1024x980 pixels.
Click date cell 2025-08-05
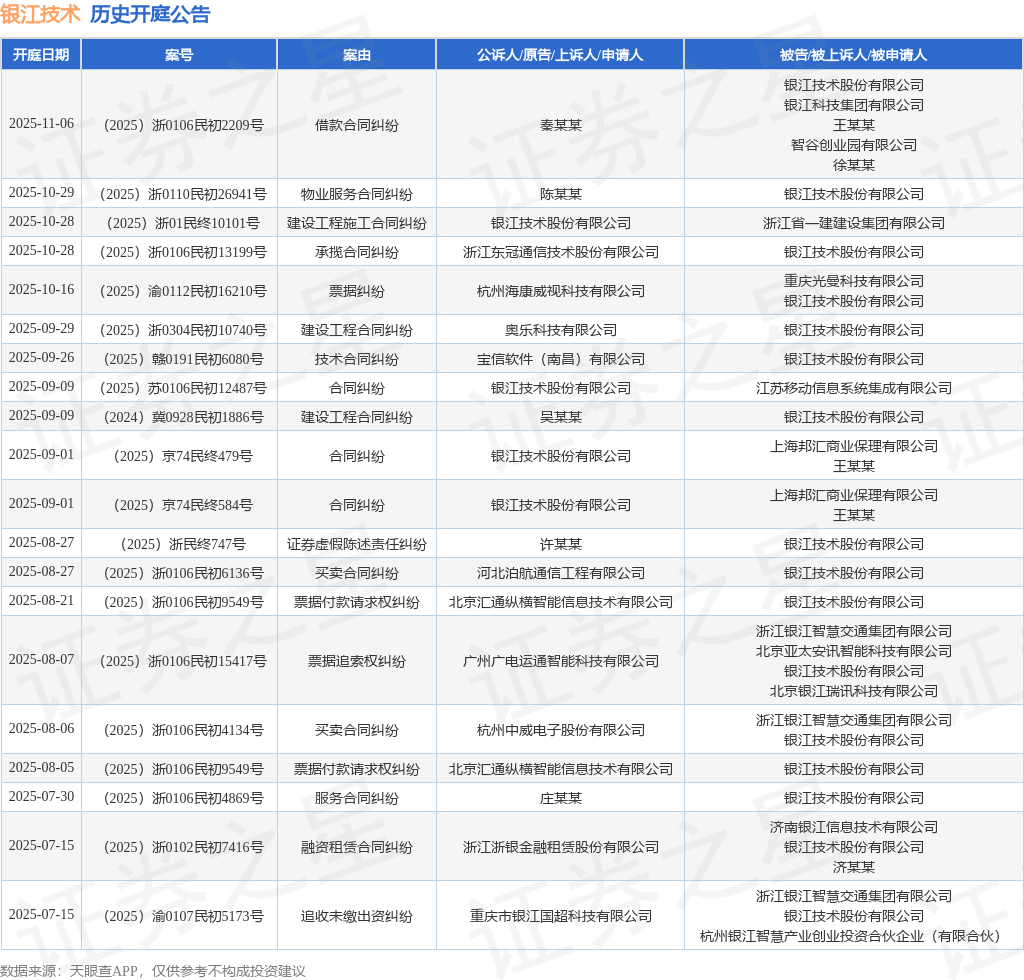tap(41, 768)
